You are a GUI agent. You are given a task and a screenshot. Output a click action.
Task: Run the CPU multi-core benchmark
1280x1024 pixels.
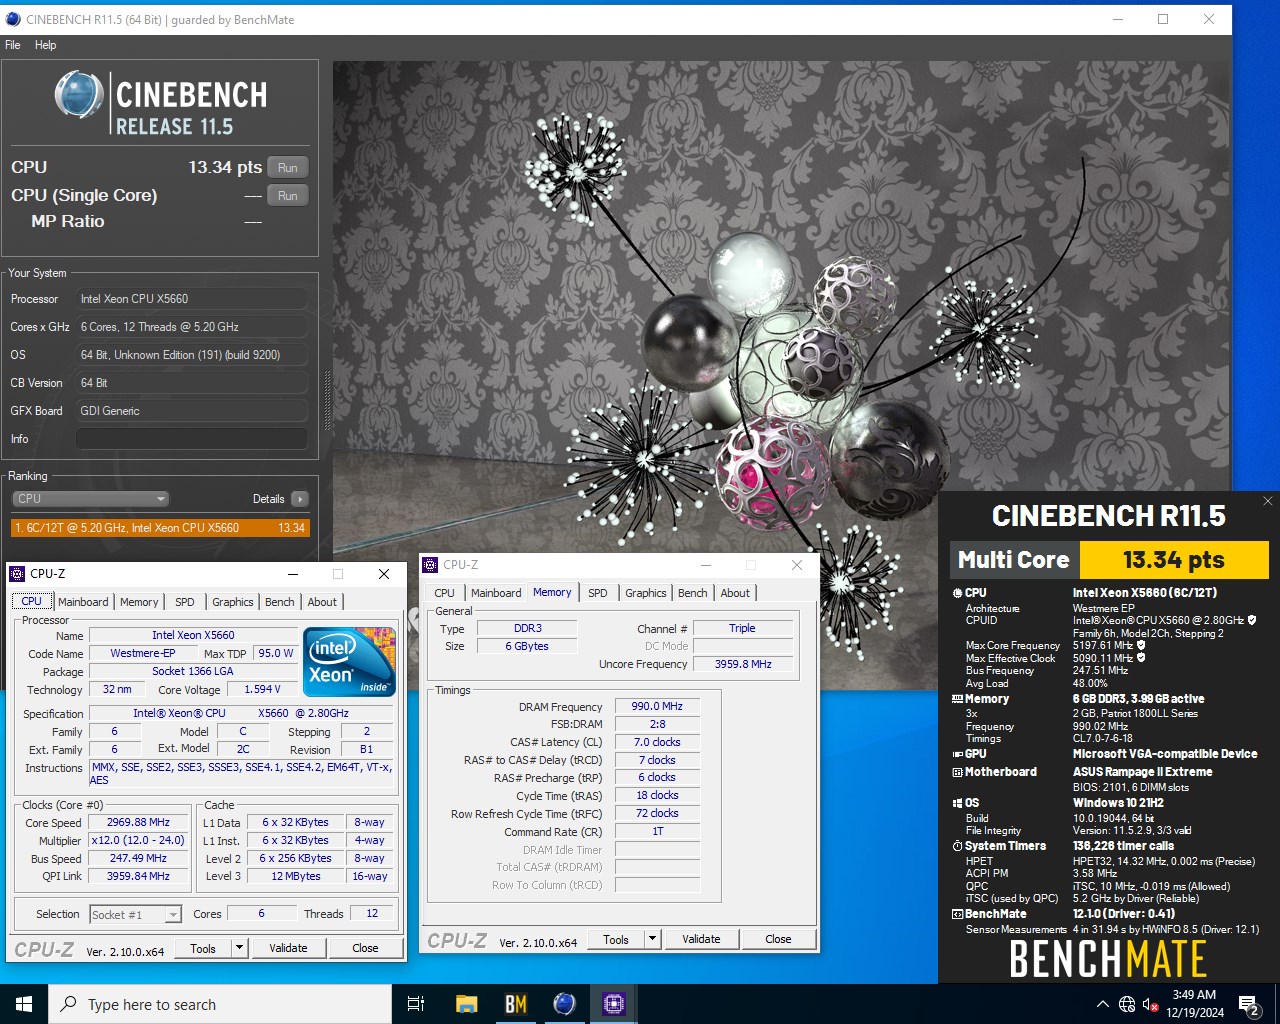[x=288, y=168]
